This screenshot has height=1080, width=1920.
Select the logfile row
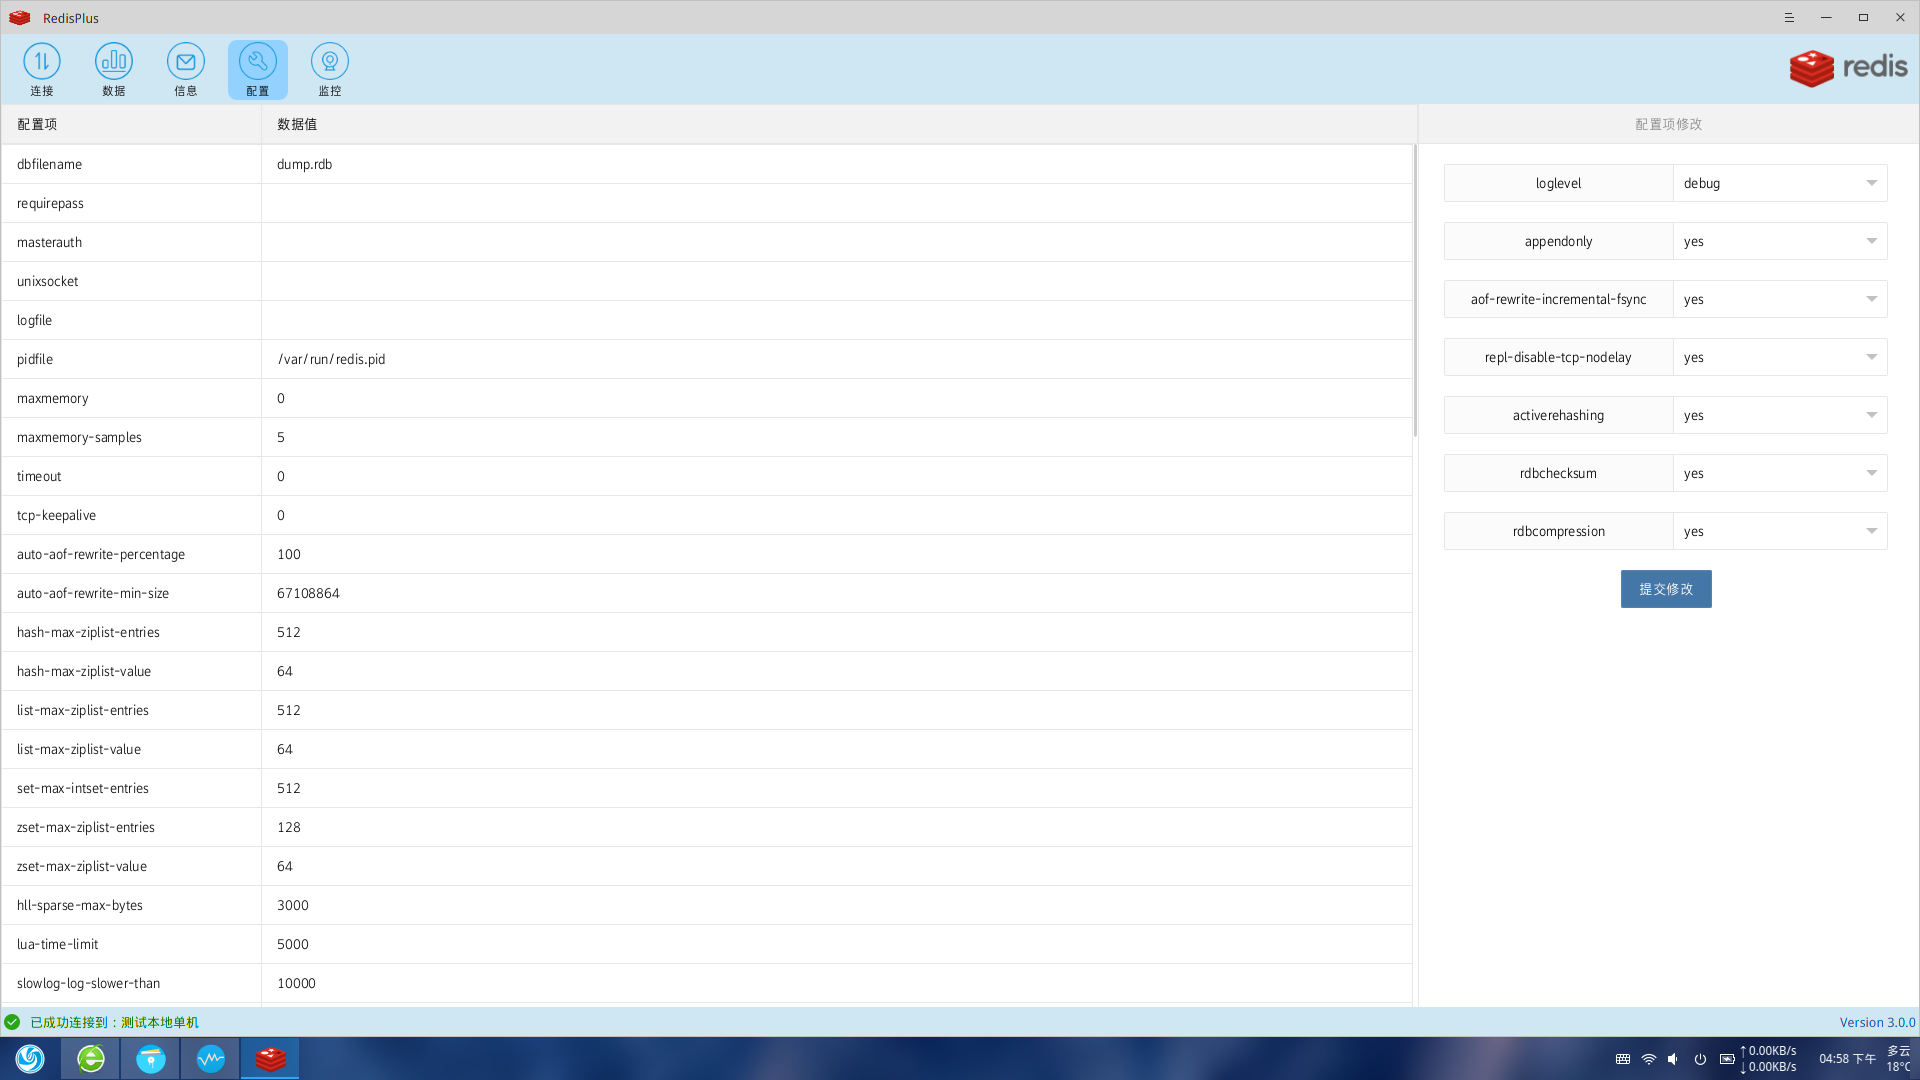click(707, 320)
